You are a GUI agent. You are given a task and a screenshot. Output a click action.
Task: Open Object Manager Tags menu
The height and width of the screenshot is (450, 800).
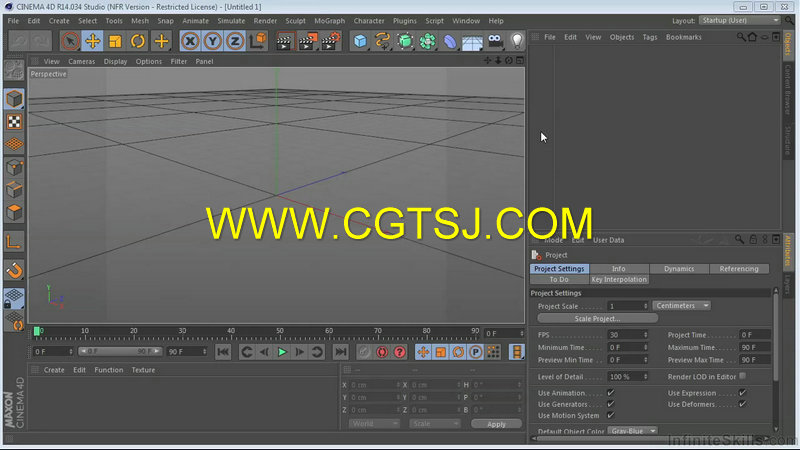pyautogui.click(x=649, y=37)
